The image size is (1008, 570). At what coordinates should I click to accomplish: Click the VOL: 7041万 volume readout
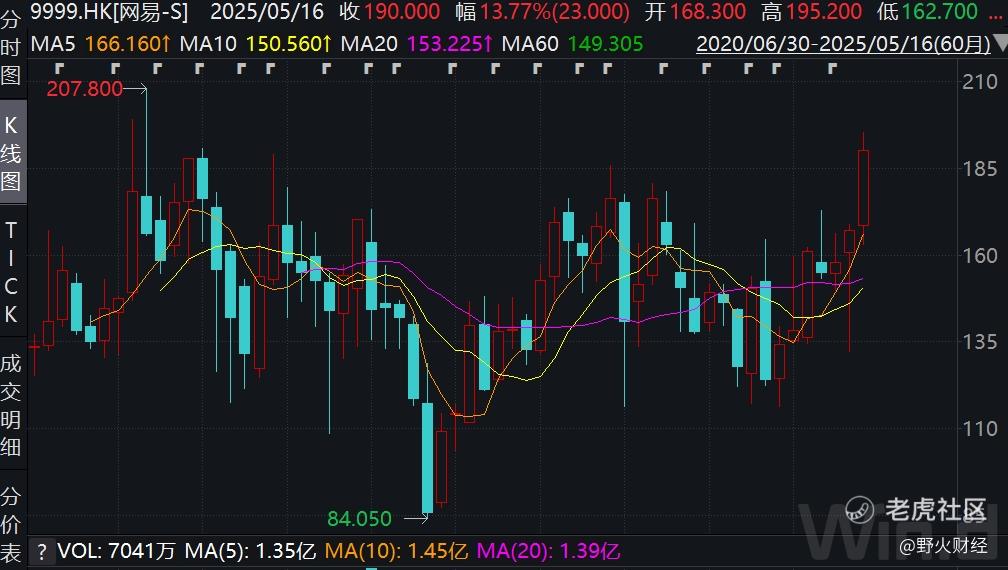click(116, 551)
